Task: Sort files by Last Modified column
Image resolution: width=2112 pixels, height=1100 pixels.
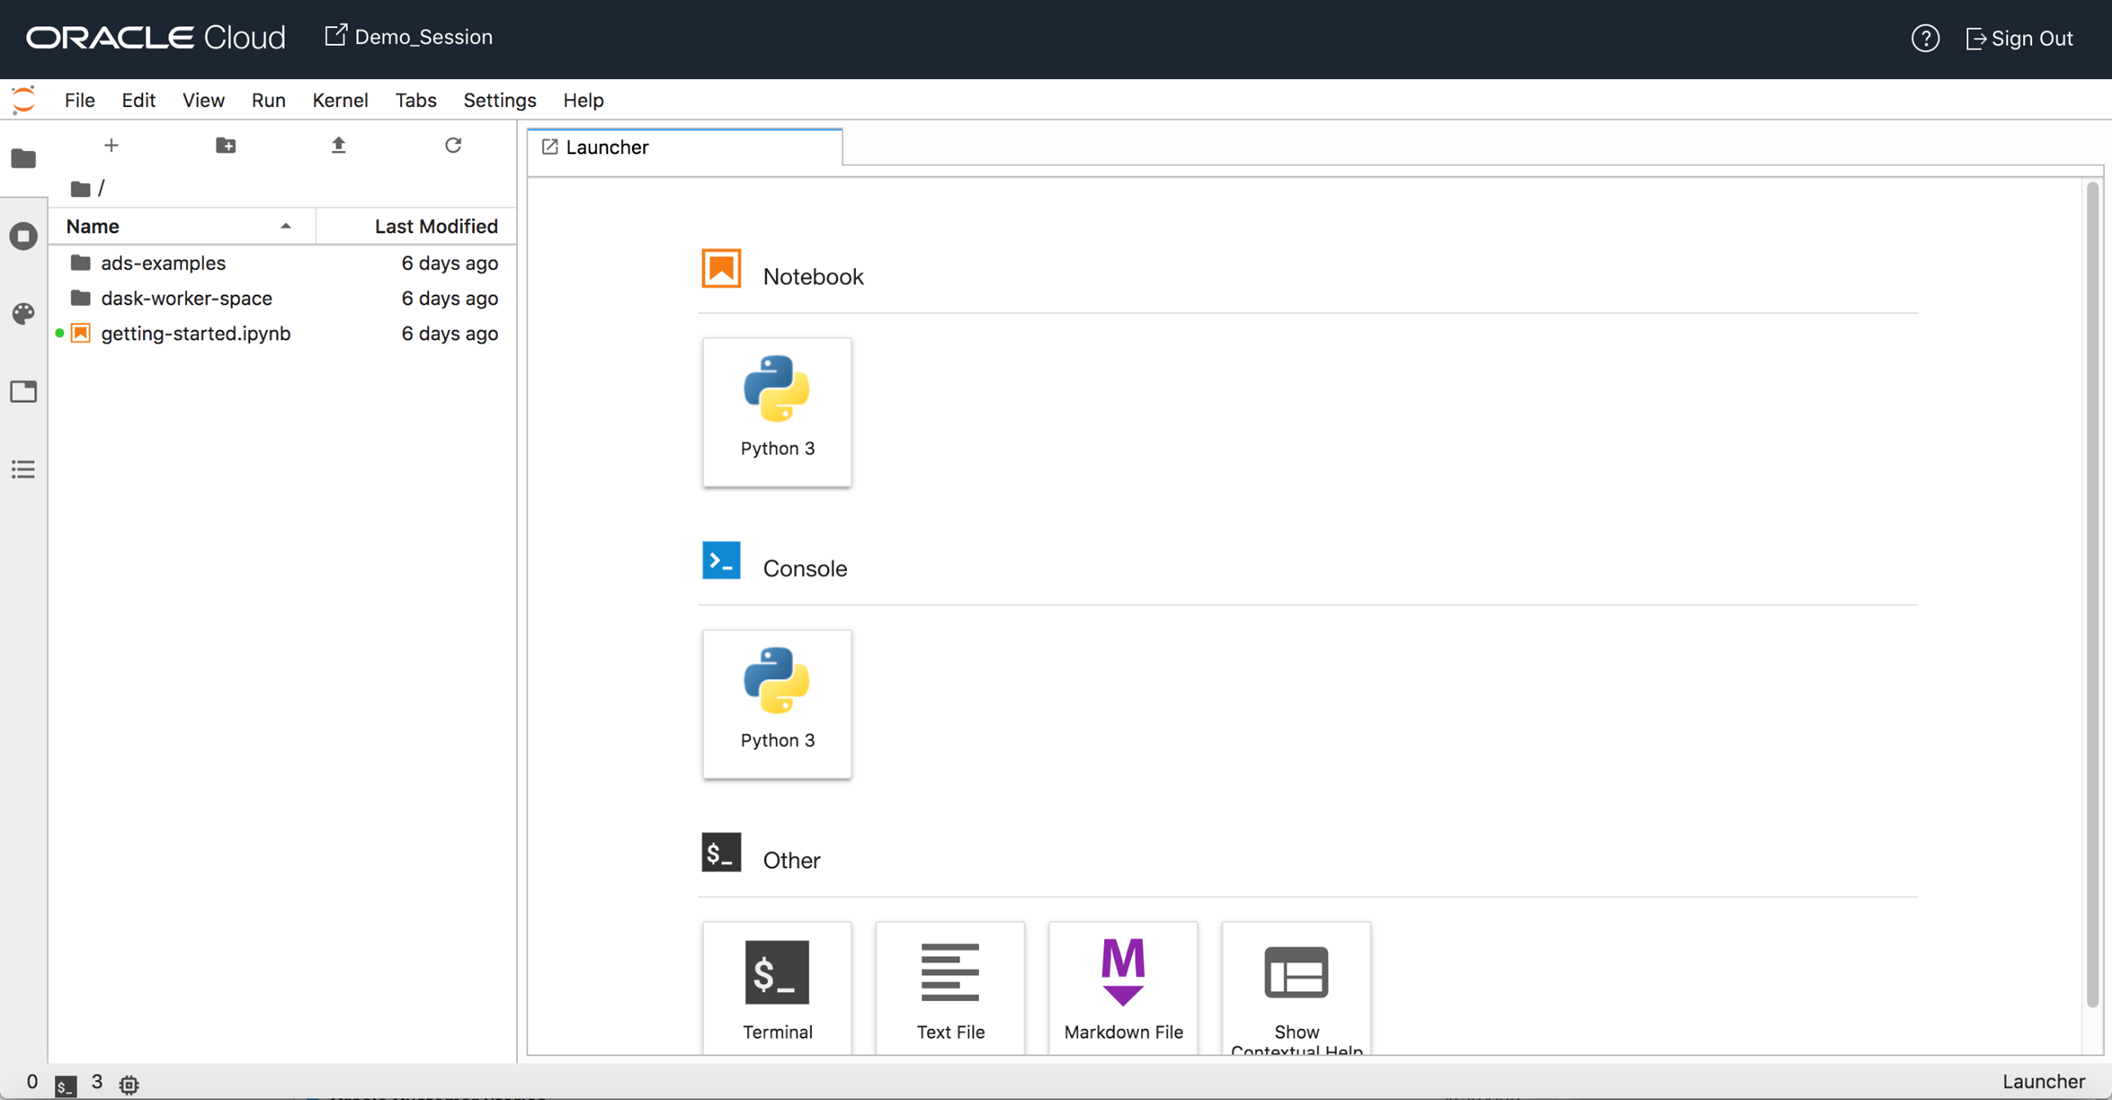Action: 435,226
